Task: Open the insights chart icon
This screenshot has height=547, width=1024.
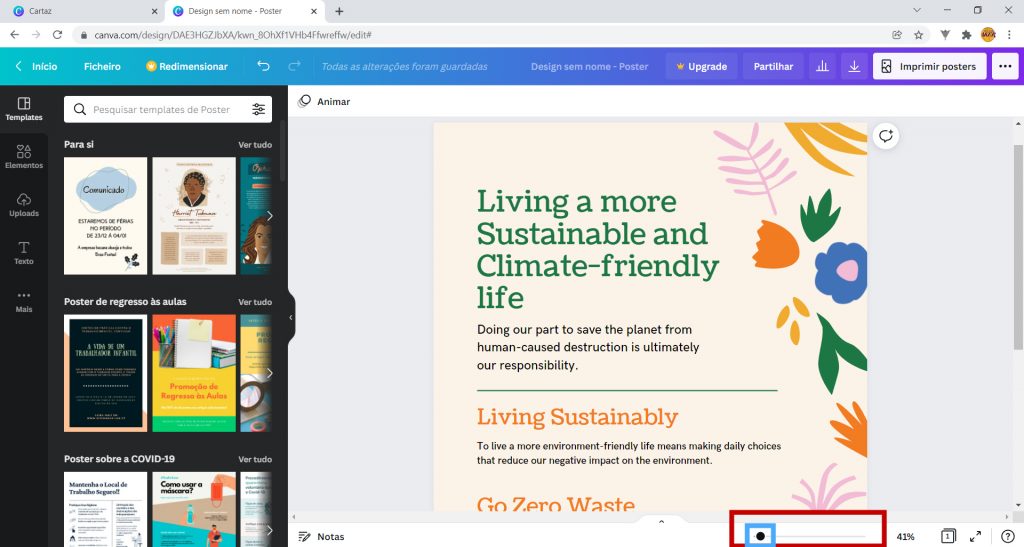Action: [822, 66]
